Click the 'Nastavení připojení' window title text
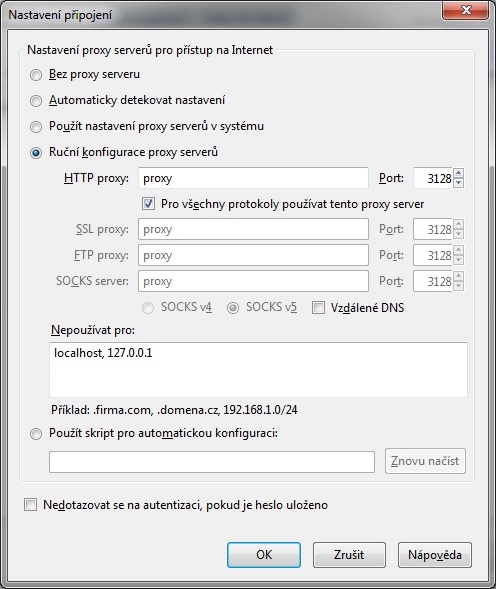Screen dimensions: 496x589 [60, 15]
